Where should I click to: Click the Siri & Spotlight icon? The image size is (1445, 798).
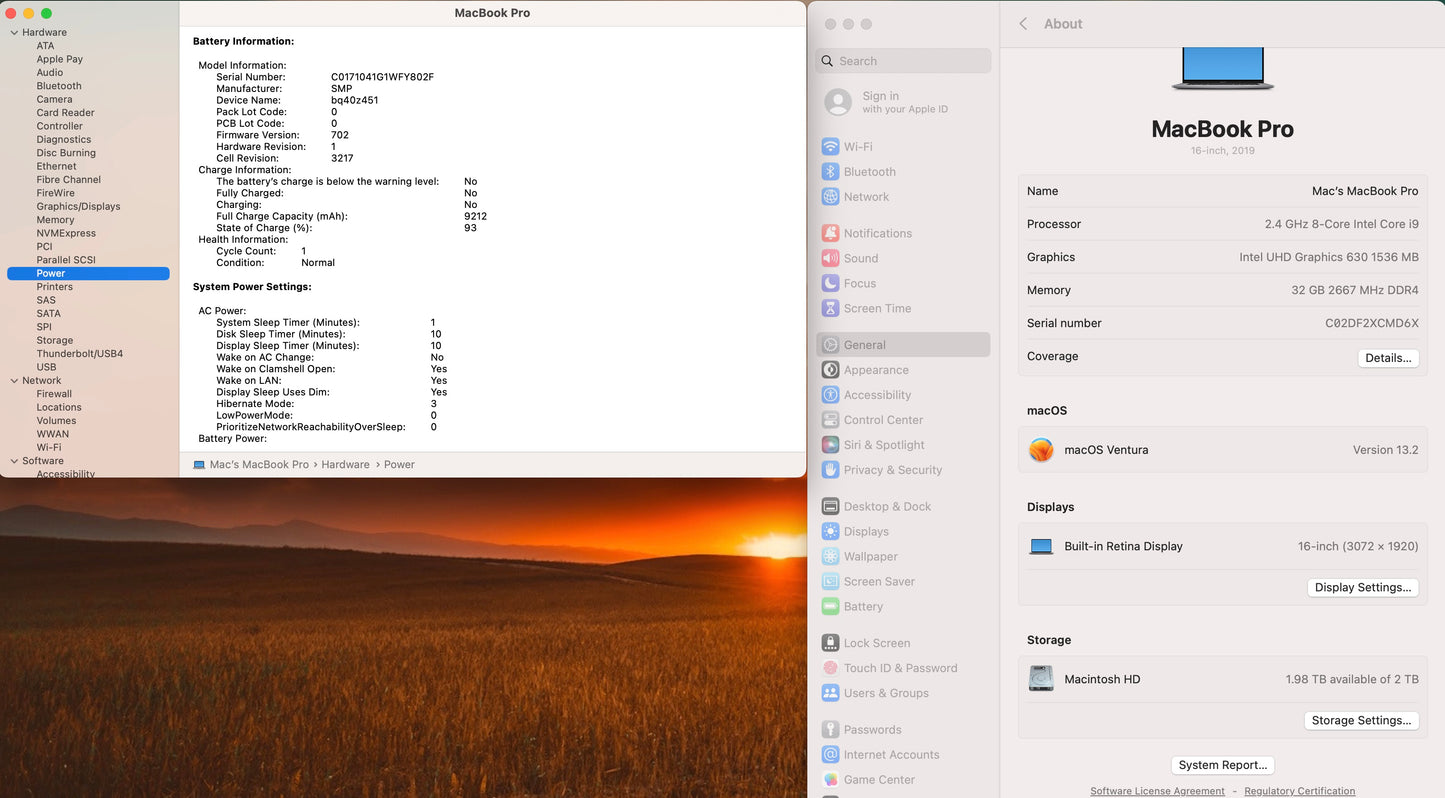[830, 445]
